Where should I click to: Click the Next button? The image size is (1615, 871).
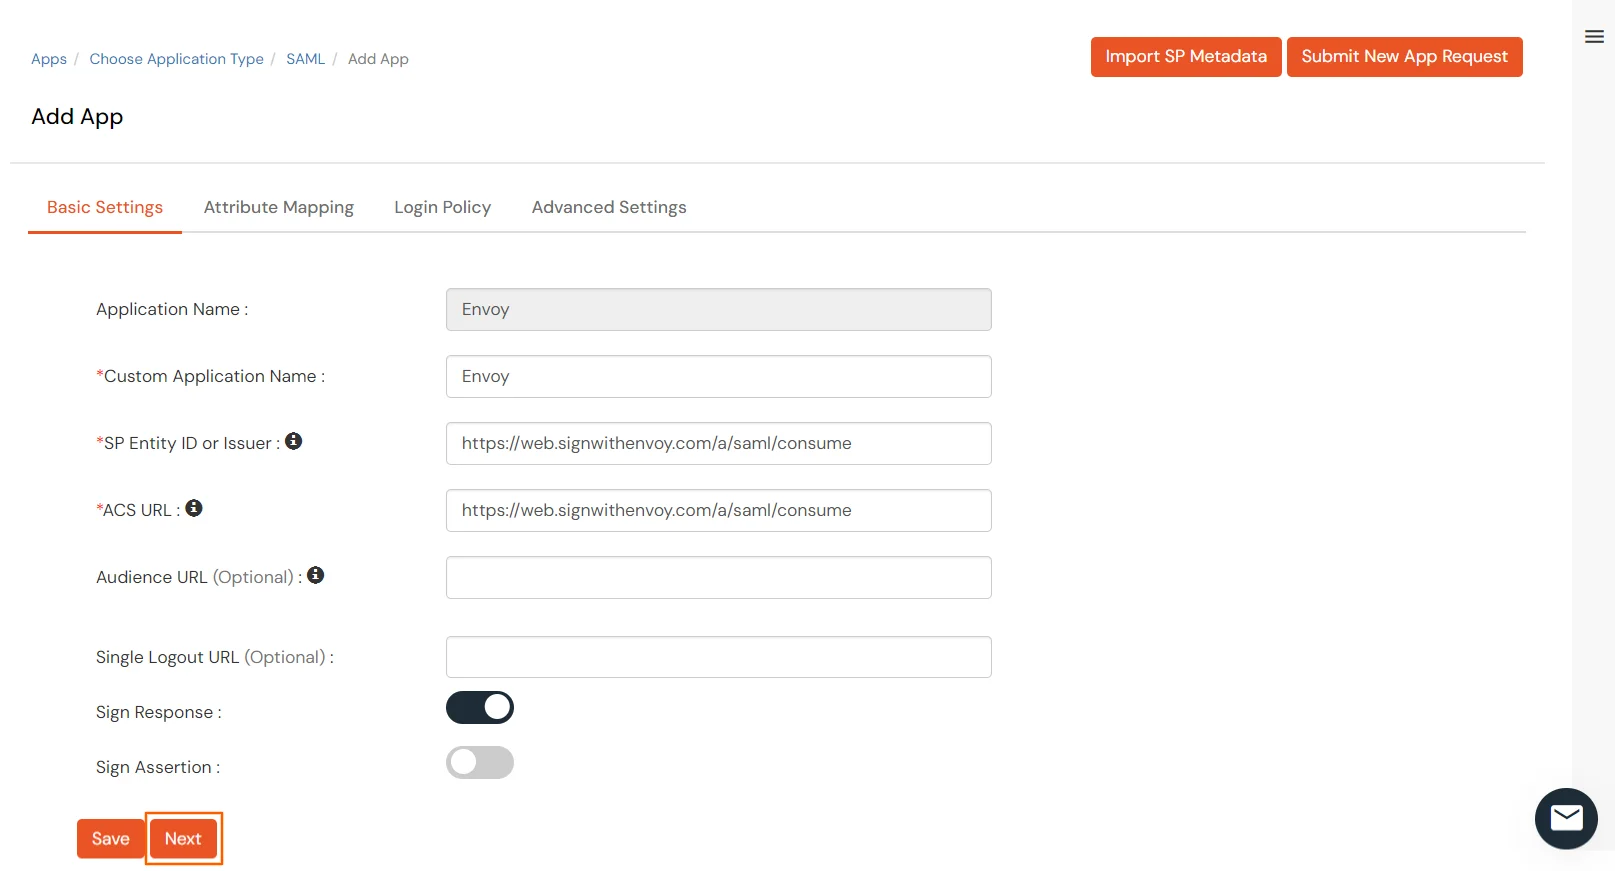tap(183, 839)
